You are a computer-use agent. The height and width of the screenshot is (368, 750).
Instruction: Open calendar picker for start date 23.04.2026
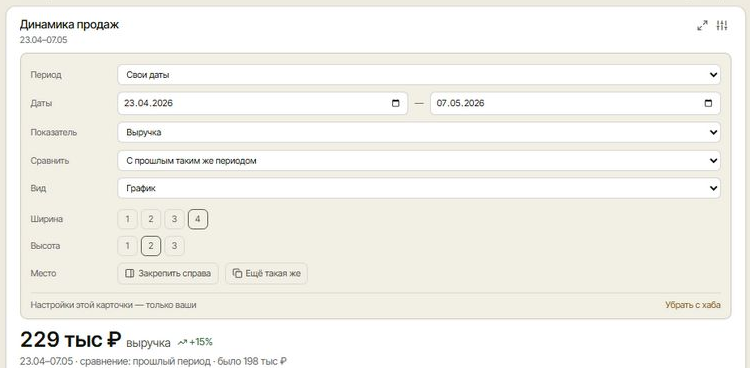pos(396,103)
